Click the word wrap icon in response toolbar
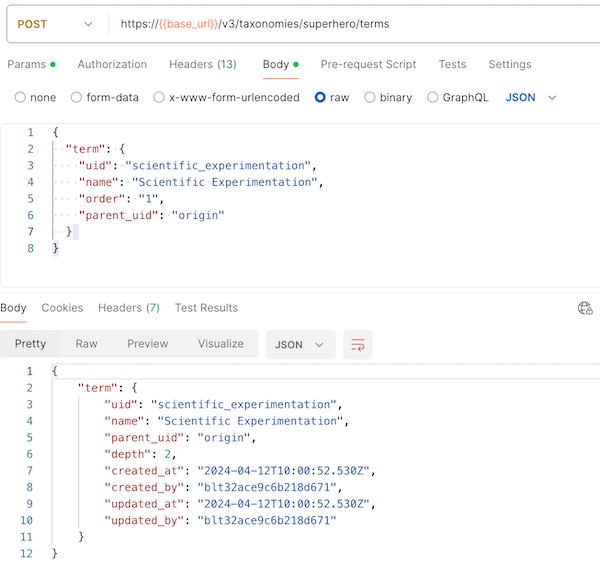 (357, 344)
